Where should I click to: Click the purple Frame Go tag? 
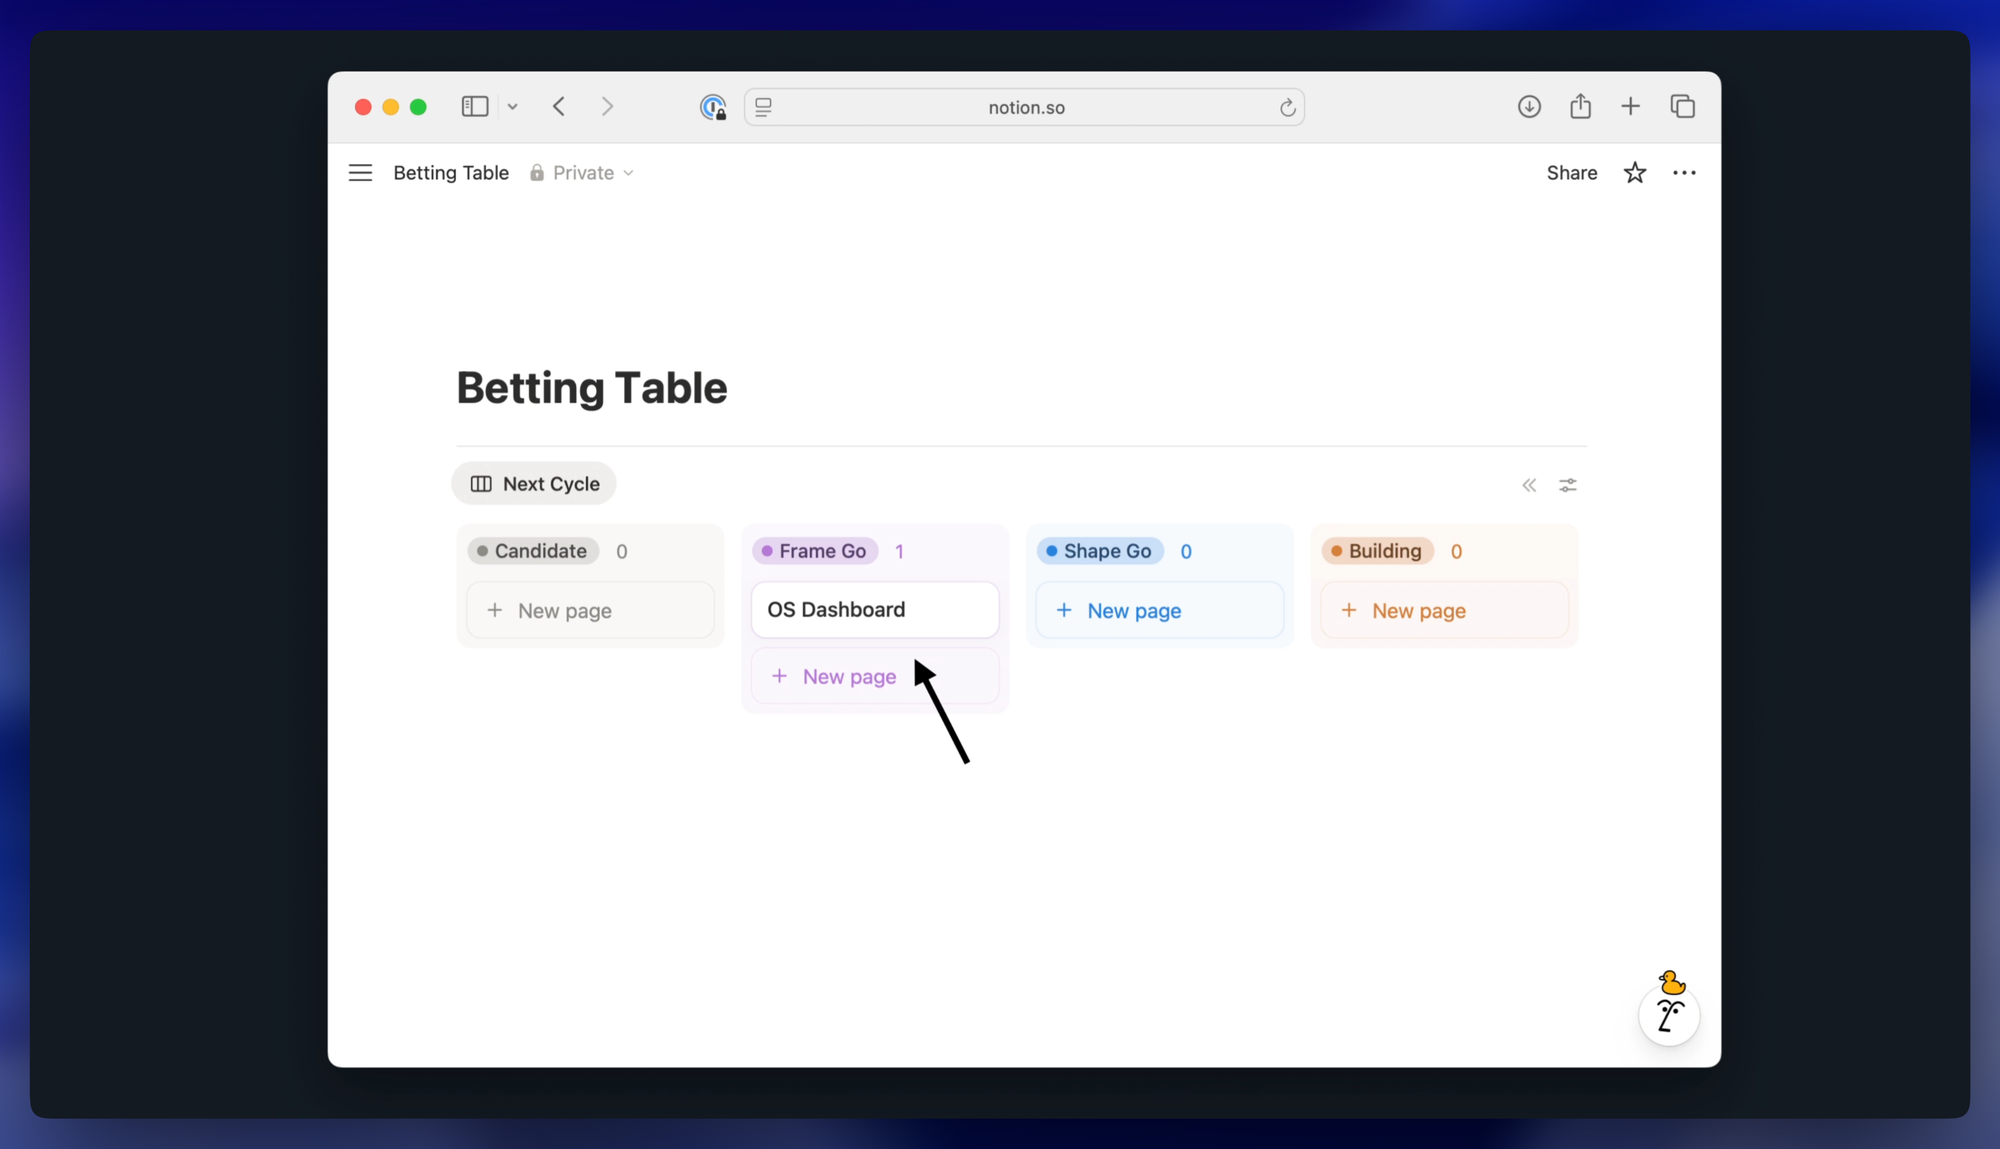point(815,551)
